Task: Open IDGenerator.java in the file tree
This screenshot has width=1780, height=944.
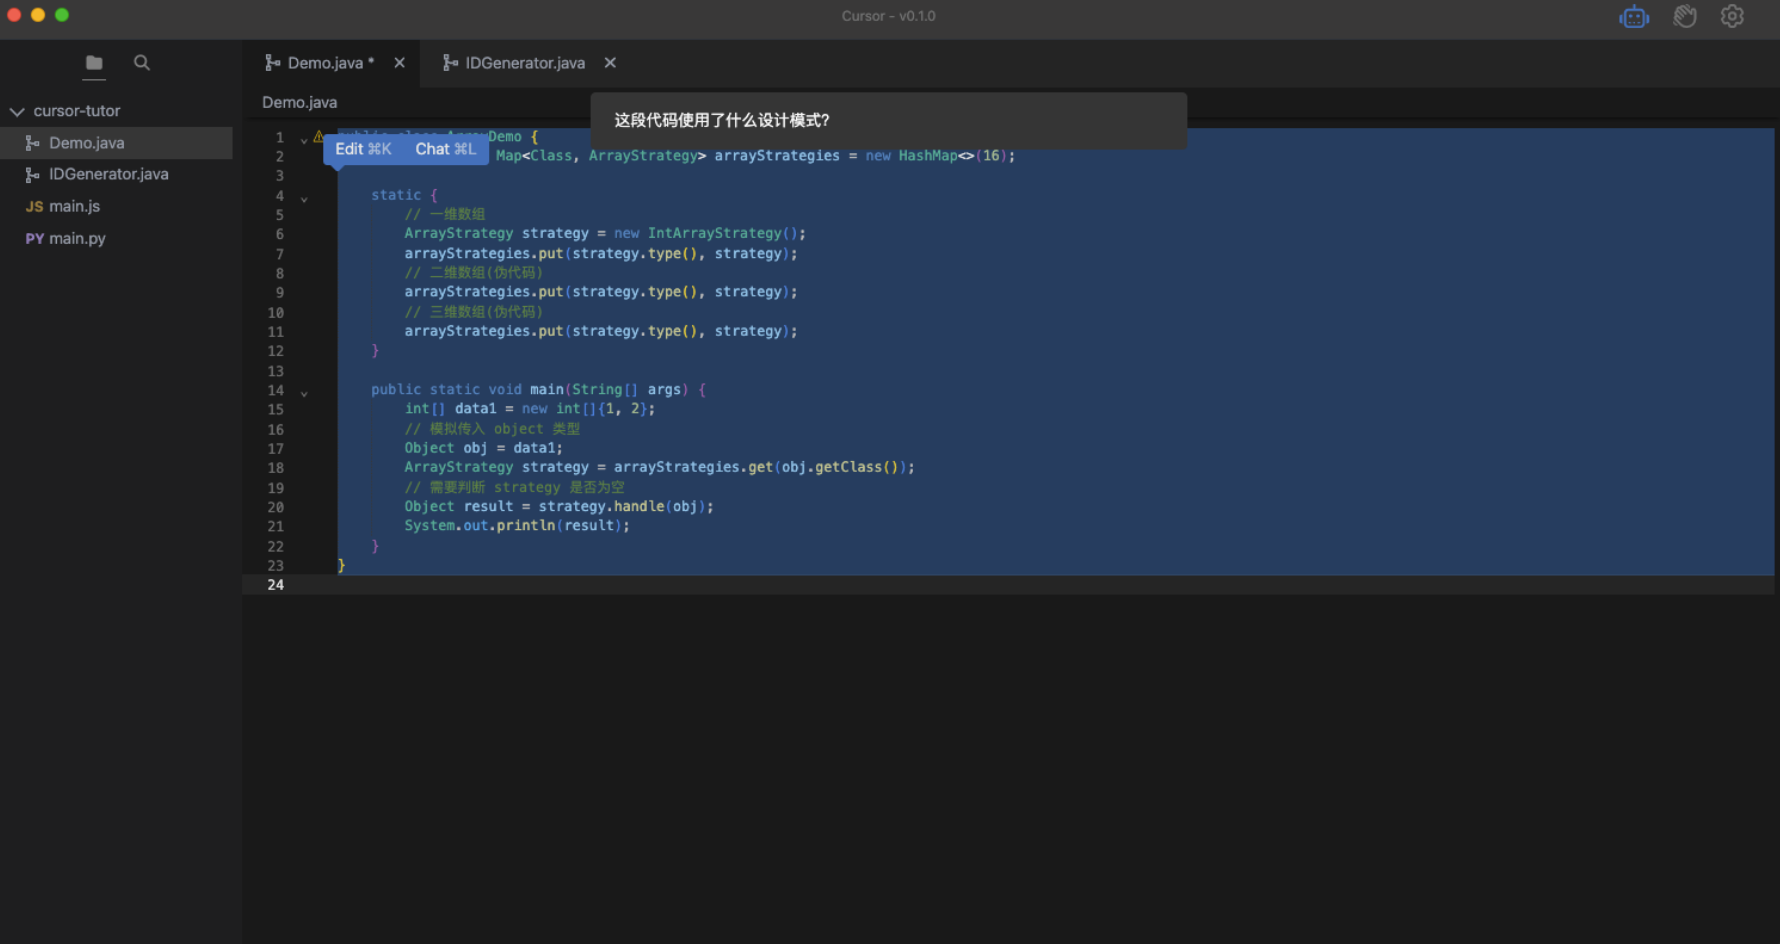Action: [x=116, y=174]
